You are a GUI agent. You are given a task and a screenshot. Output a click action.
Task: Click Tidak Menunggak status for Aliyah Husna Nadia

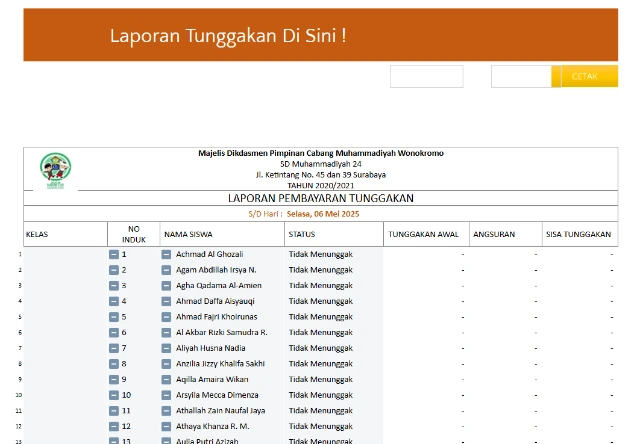(x=321, y=349)
